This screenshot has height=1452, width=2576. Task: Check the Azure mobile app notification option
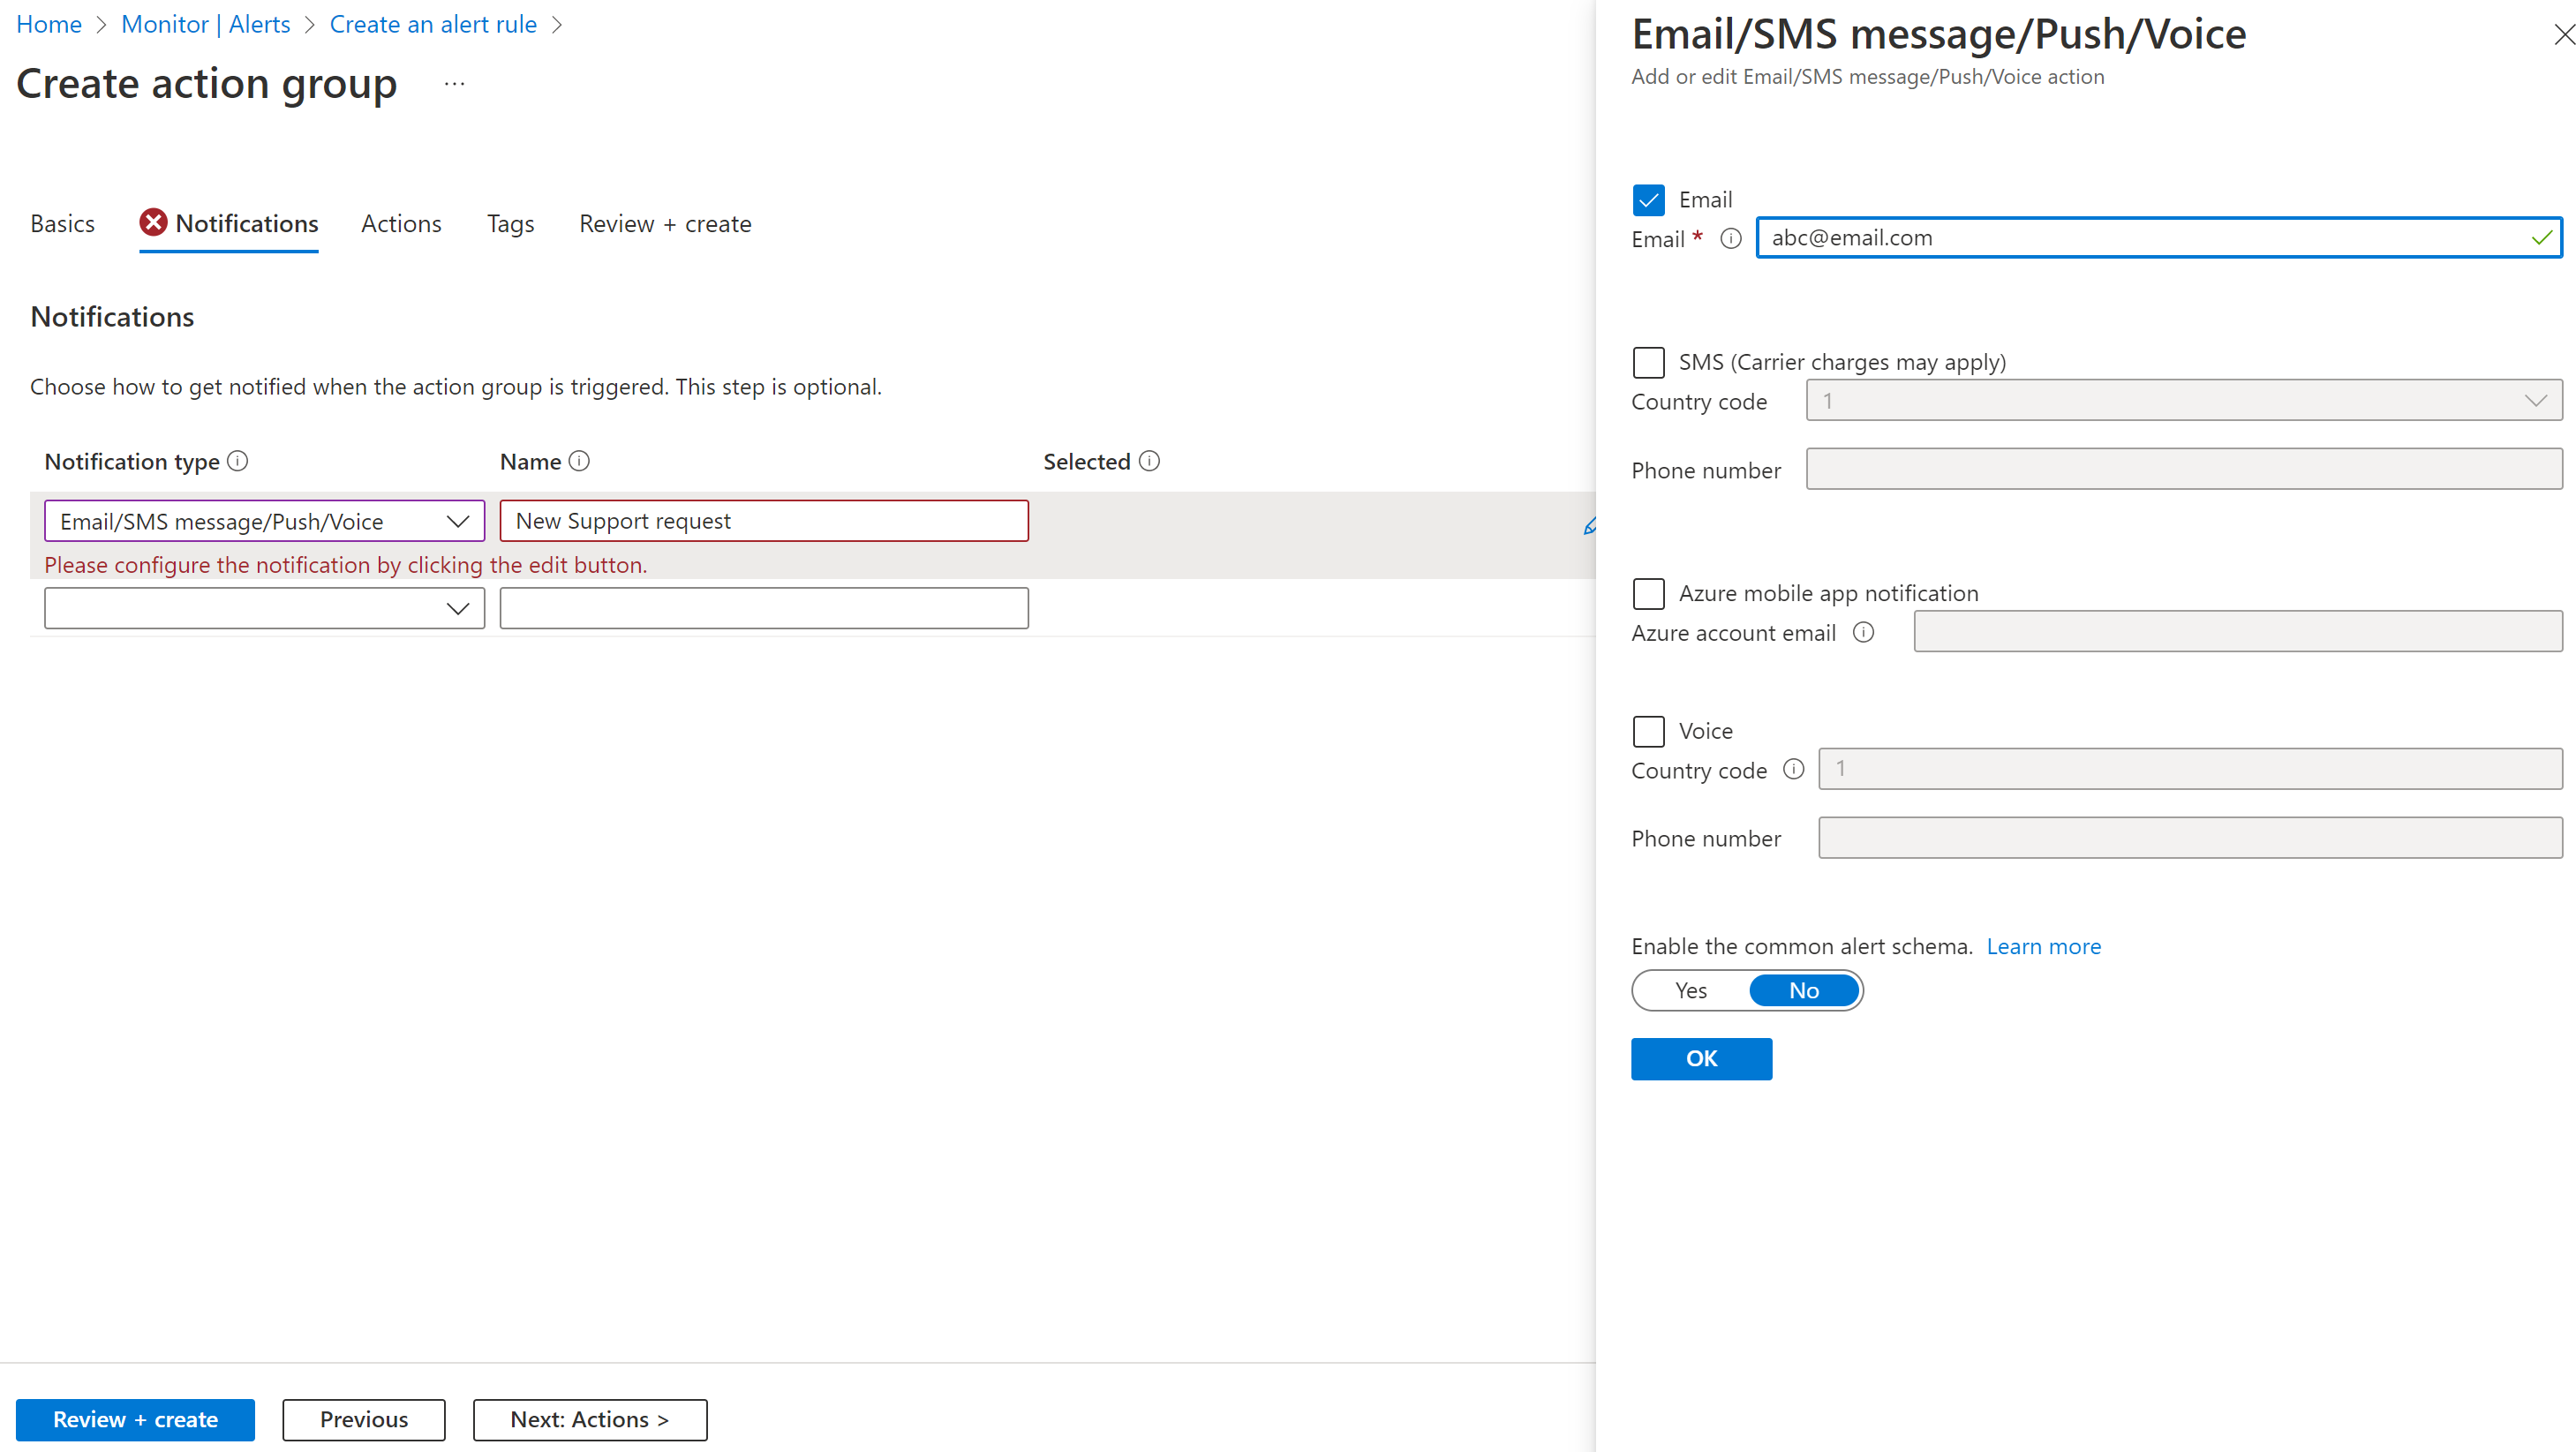(x=1648, y=593)
